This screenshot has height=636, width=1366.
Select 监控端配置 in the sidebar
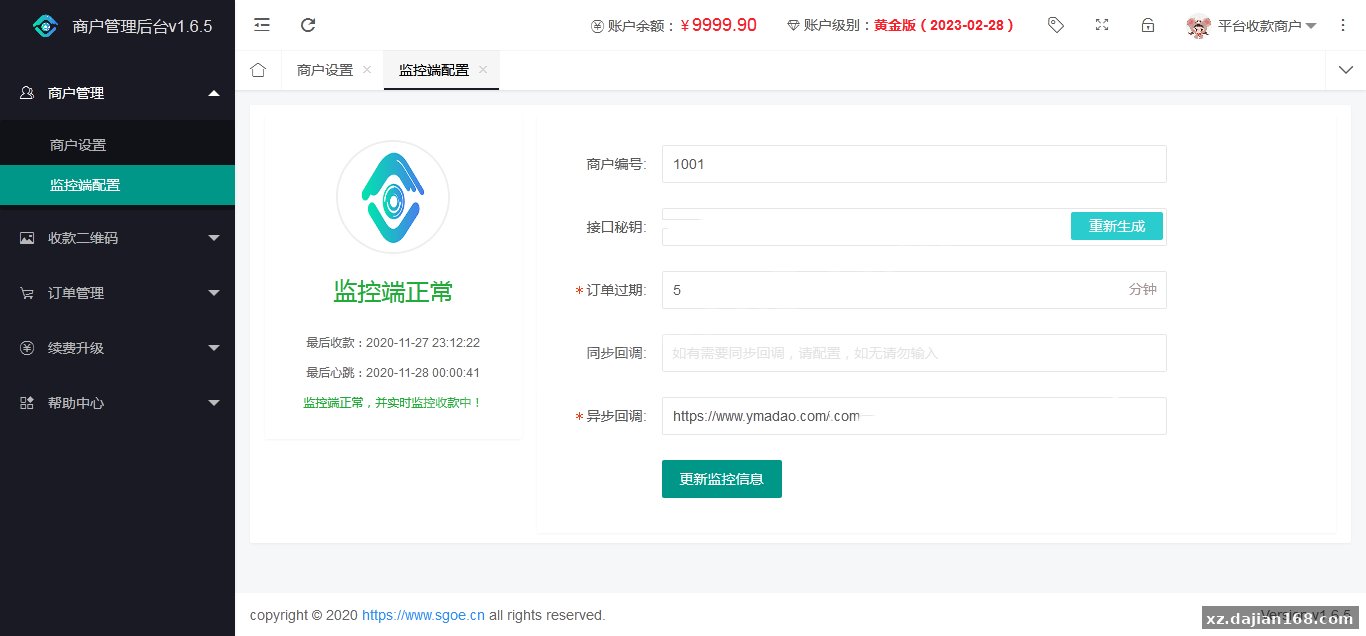(x=117, y=185)
